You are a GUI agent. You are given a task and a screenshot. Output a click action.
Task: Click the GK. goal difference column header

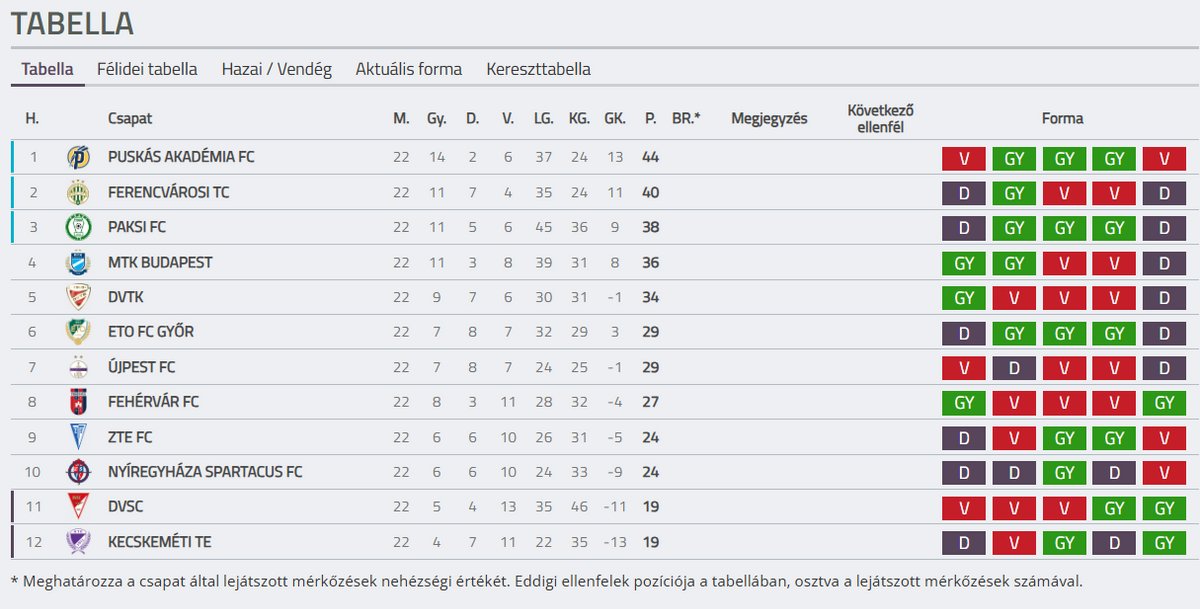tap(615, 118)
